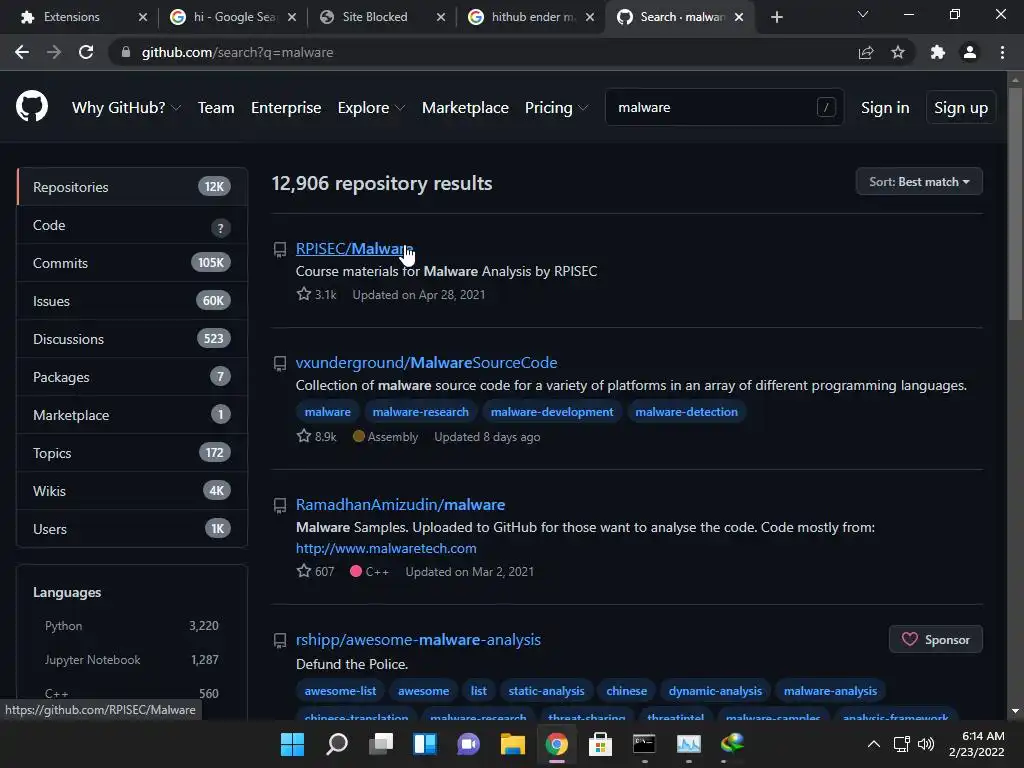Expand the Why GitHub? menu

(126, 108)
